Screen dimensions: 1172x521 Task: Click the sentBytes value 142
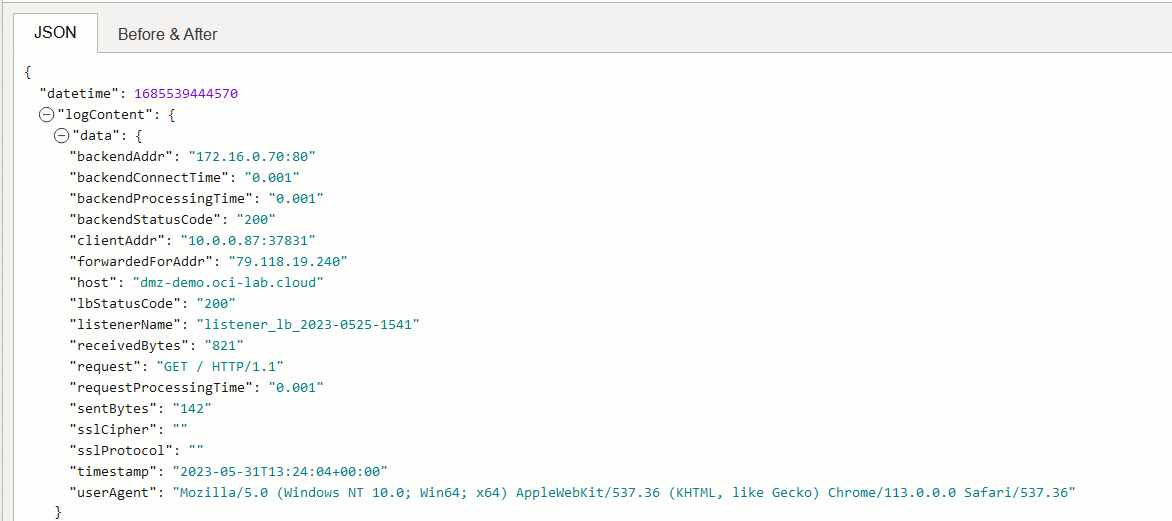[x=191, y=408]
